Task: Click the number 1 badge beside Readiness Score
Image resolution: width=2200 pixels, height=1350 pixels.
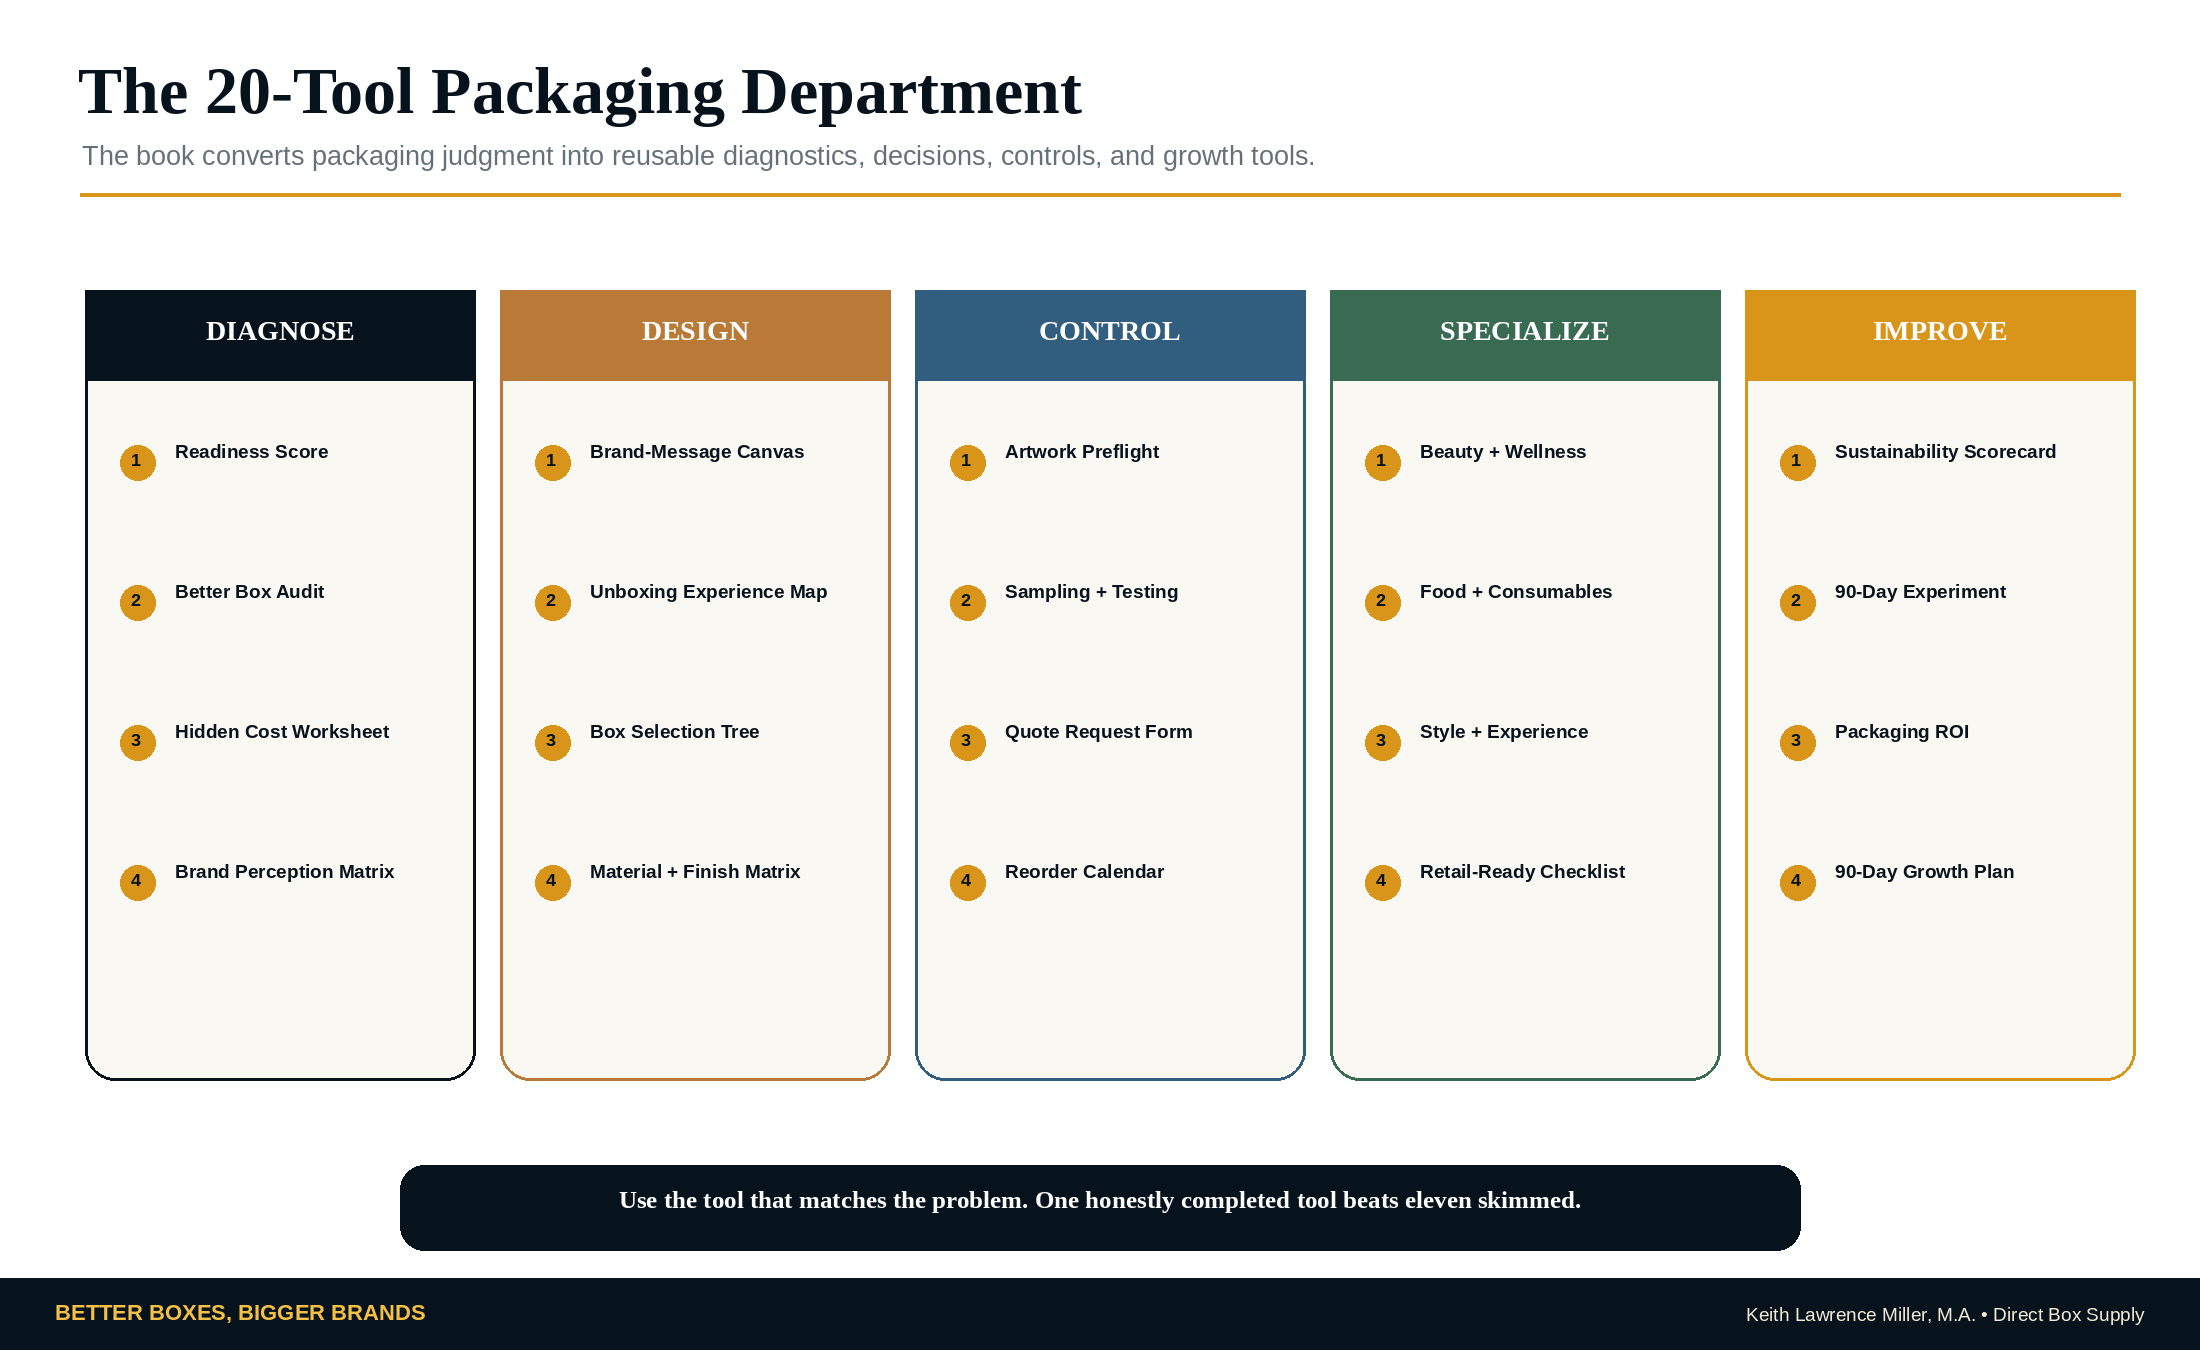Action: coord(138,462)
